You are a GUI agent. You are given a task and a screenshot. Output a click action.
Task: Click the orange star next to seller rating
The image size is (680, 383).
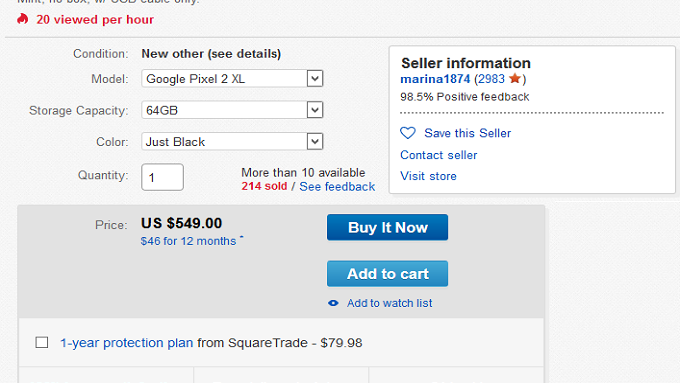point(515,79)
